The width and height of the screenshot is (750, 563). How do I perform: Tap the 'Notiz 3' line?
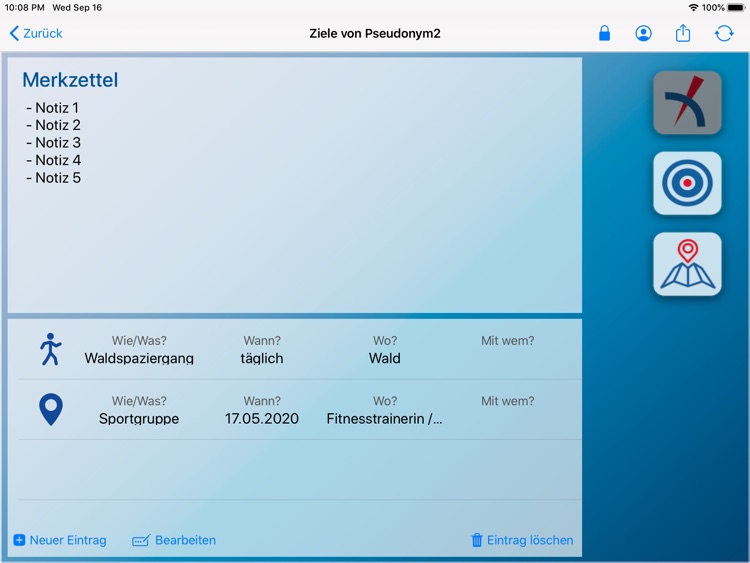53,143
